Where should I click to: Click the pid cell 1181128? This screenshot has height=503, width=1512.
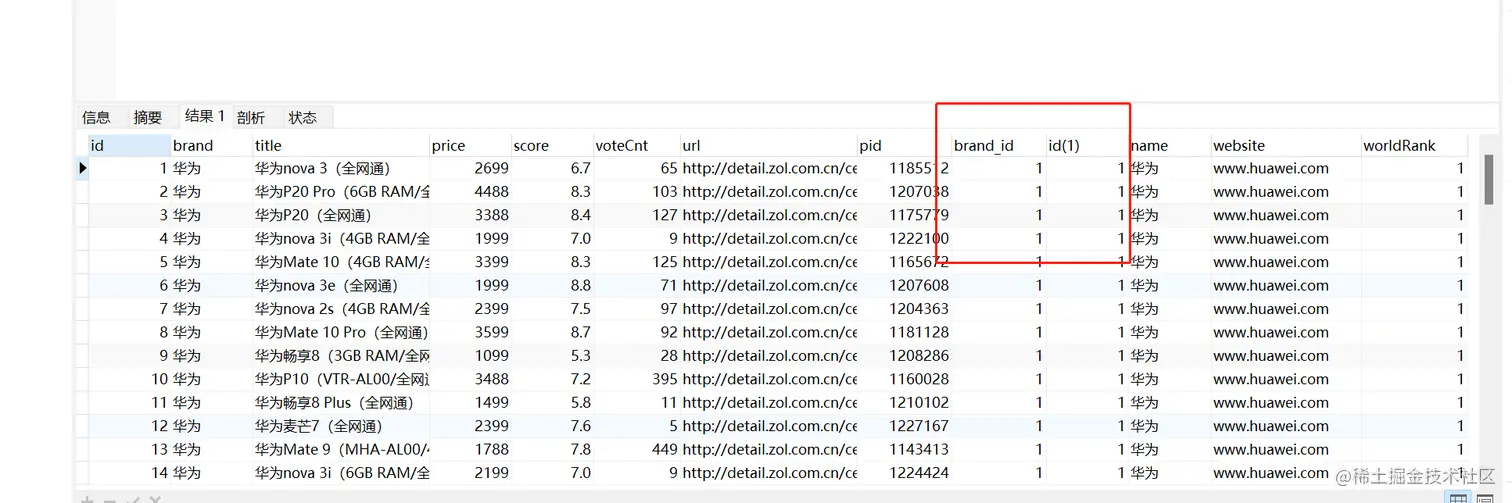coord(904,332)
